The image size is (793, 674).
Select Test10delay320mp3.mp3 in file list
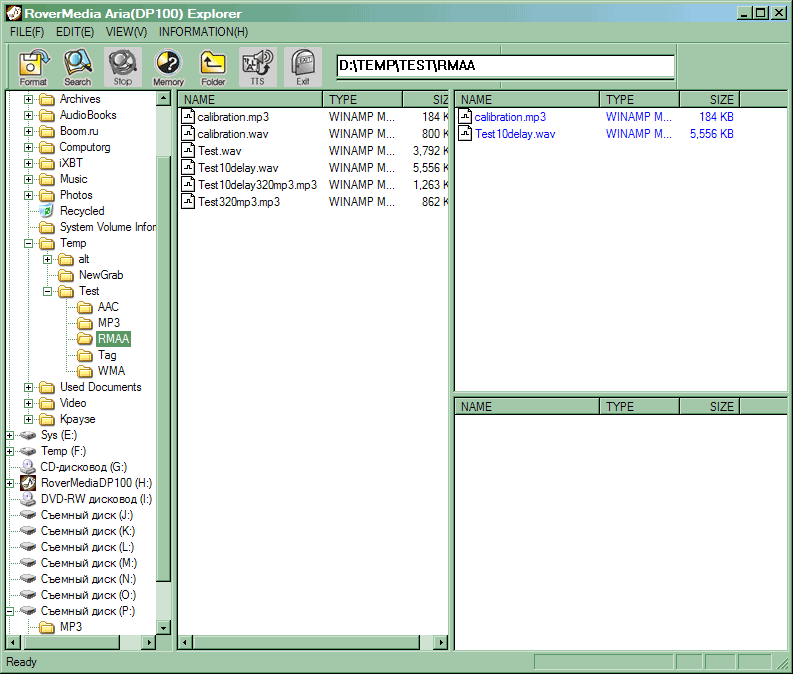click(x=257, y=185)
